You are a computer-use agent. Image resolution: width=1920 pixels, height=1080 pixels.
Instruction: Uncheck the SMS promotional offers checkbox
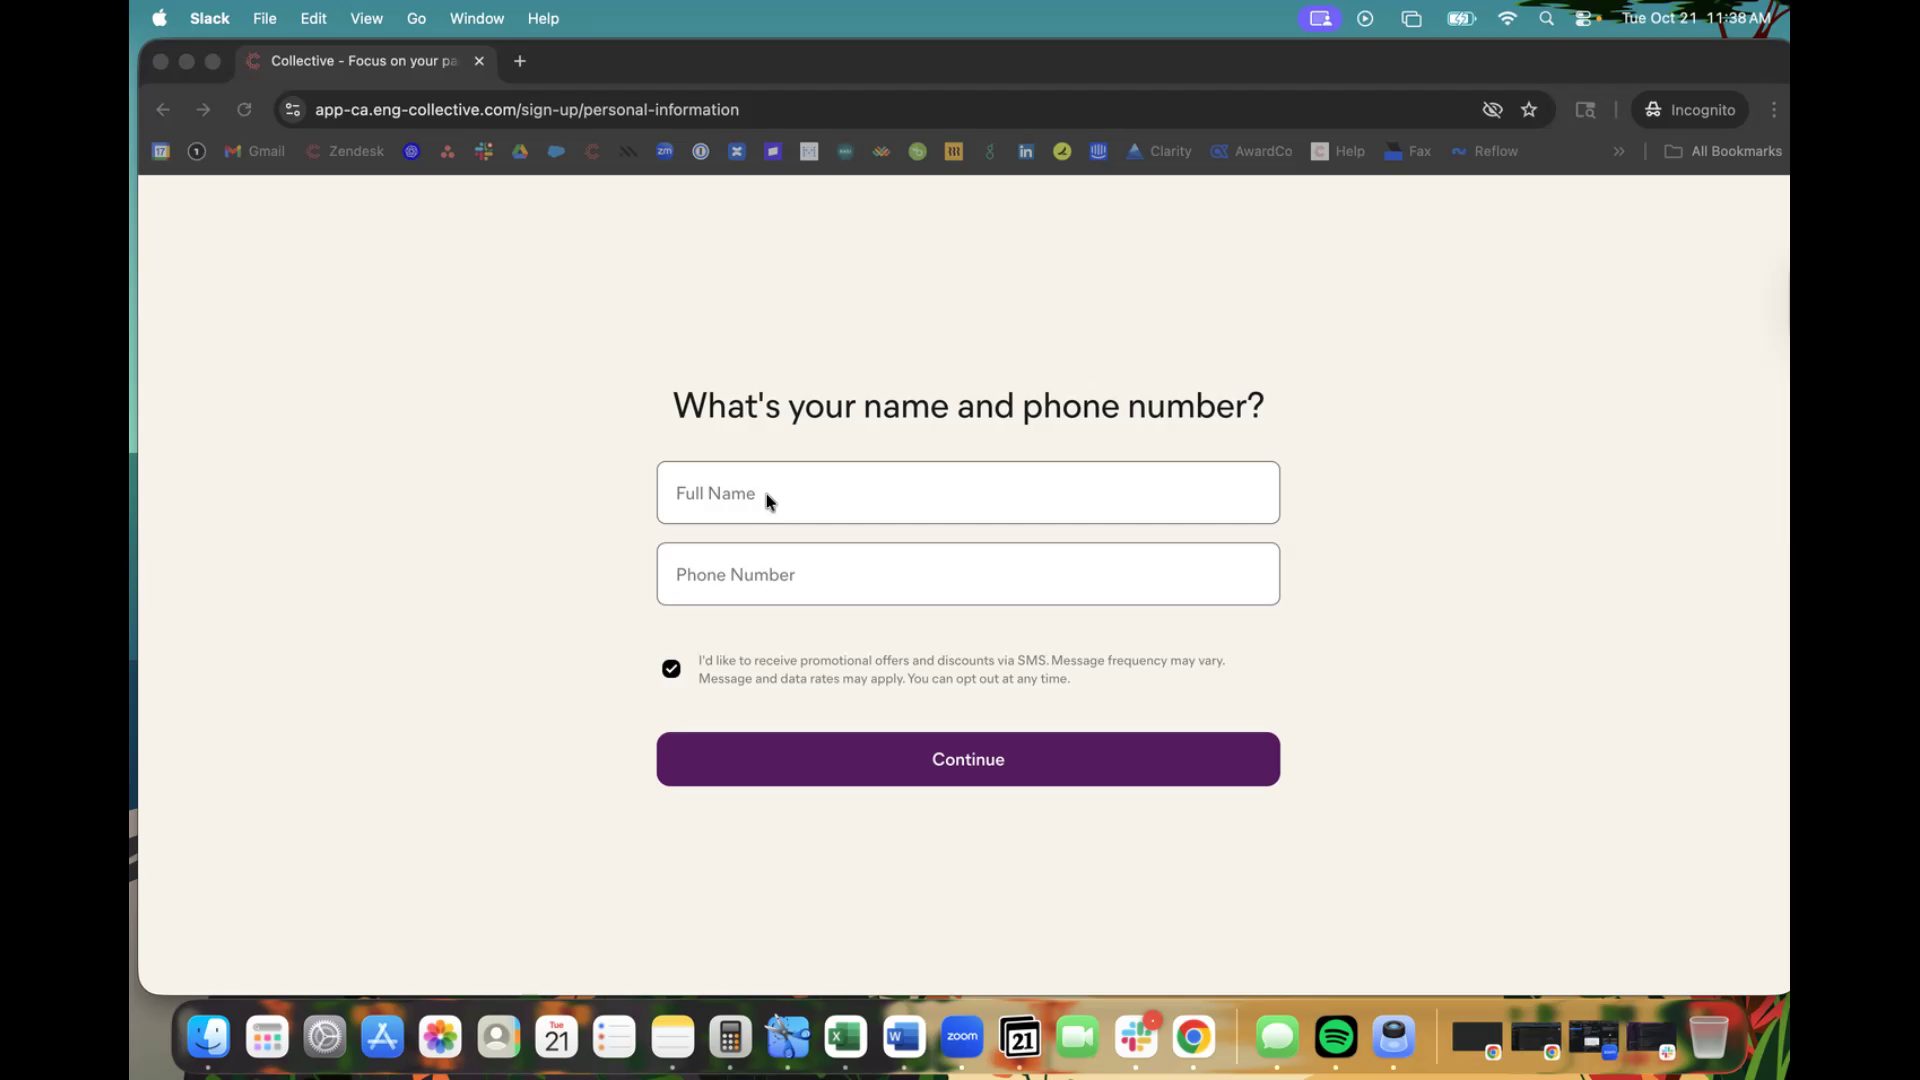(671, 669)
